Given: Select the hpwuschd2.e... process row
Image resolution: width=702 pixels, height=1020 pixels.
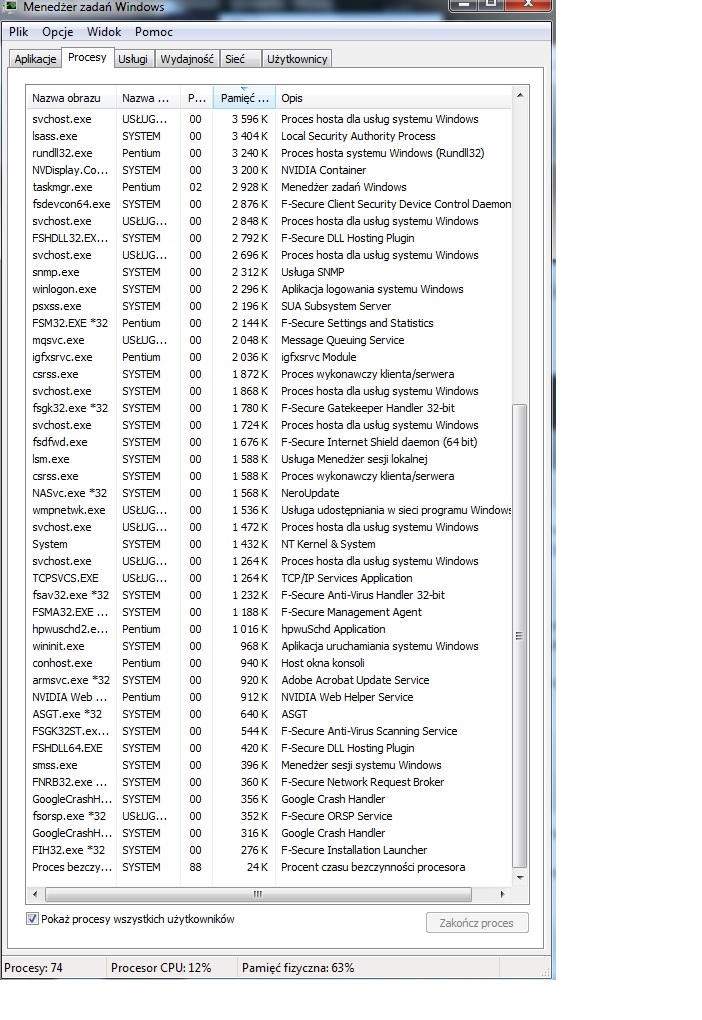Looking at the screenshot, I should [269, 629].
